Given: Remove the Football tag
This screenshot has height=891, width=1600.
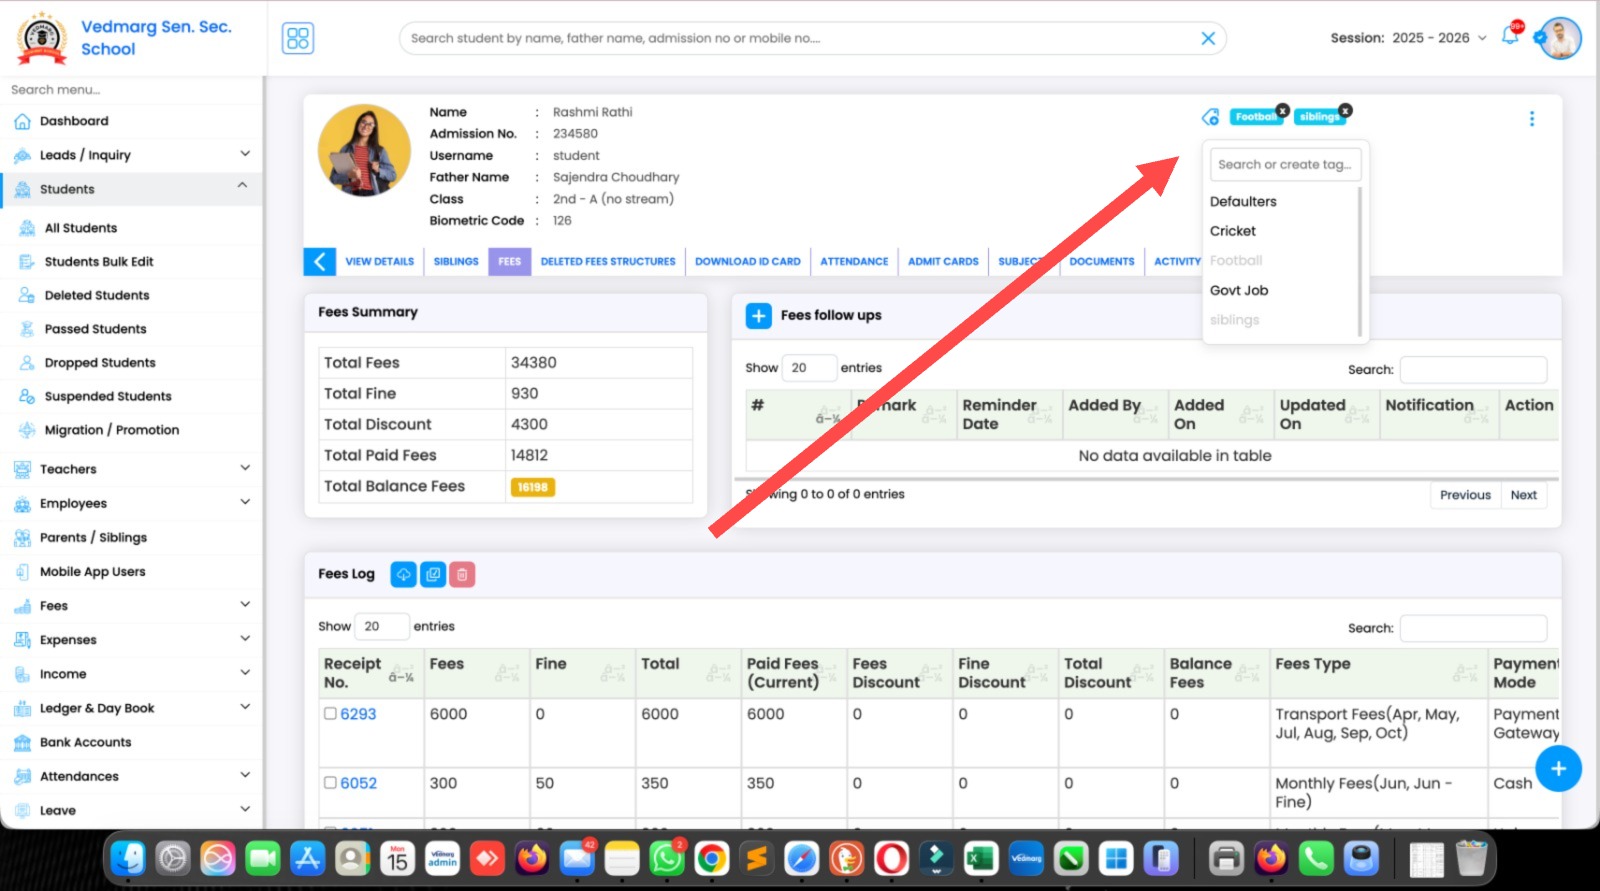Looking at the screenshot, I should click(x=1282, y=110).
